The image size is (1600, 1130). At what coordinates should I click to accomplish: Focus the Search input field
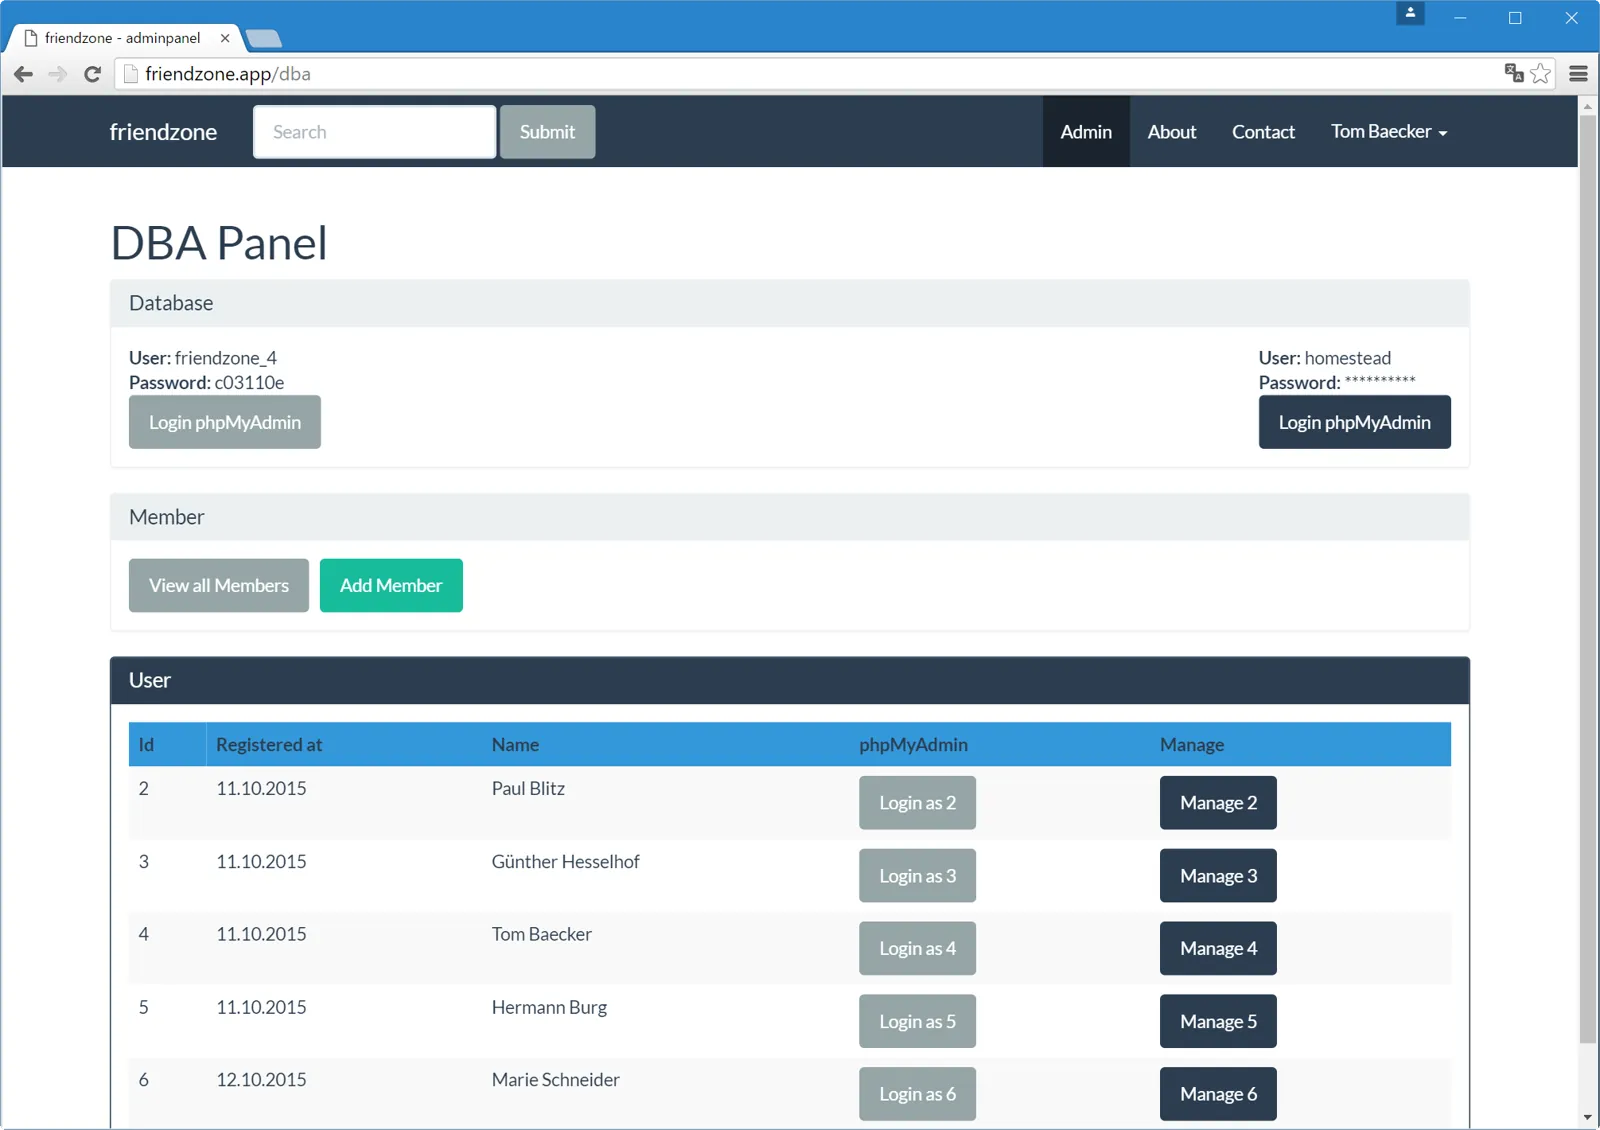pos(375,132)
